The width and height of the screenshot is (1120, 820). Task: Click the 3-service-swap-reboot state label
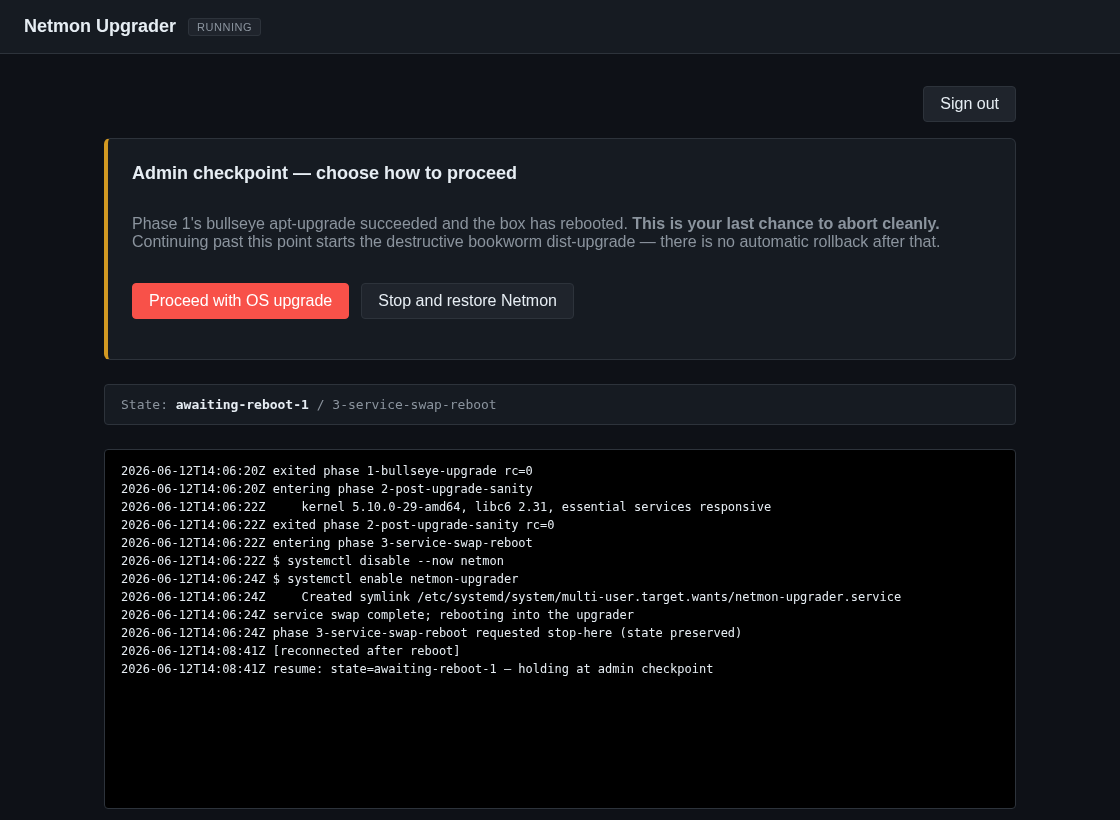(x=414, y=404)
